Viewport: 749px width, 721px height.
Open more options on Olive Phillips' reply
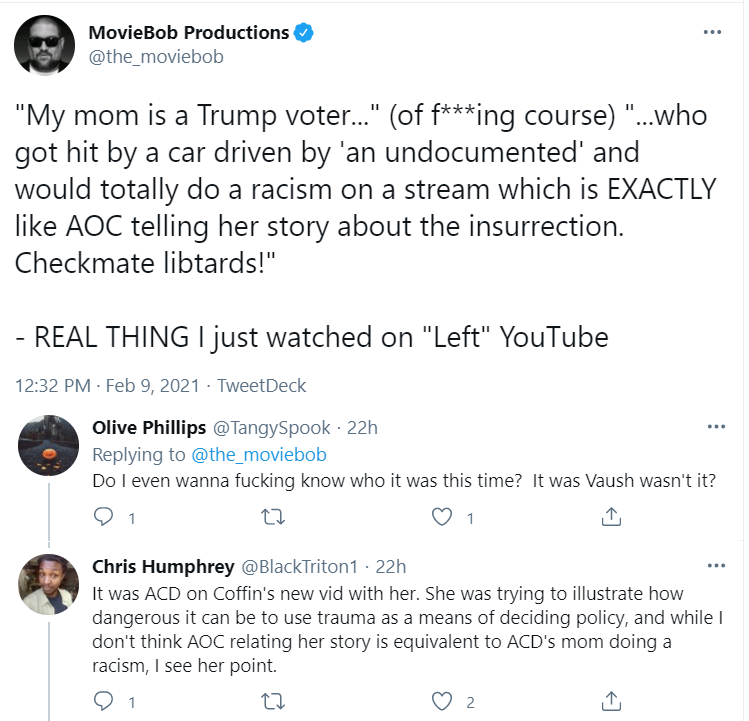pyautogui.click(x=716, y=427)
